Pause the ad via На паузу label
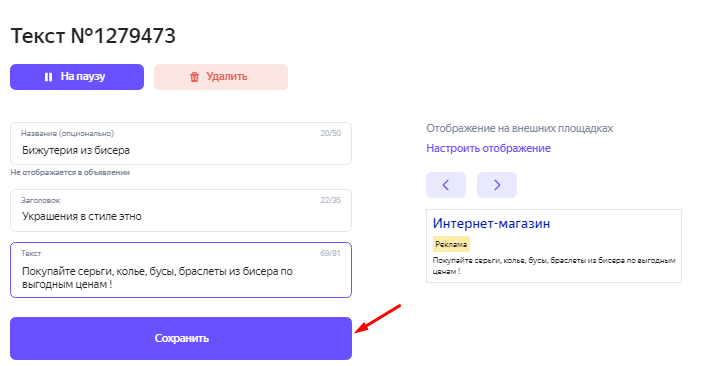 coord(83,77)
